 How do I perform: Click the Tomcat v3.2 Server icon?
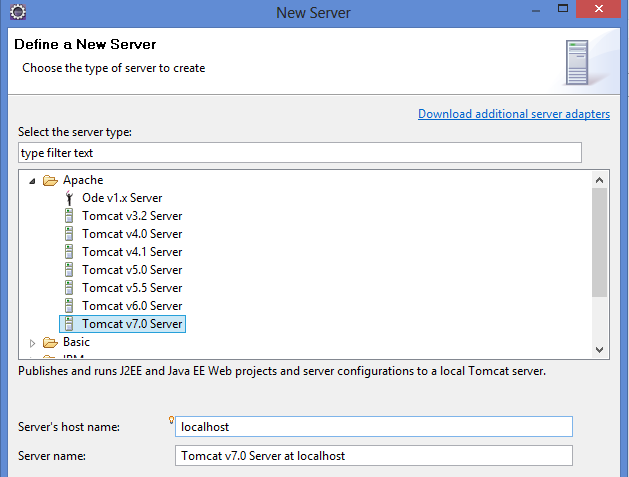69,216
